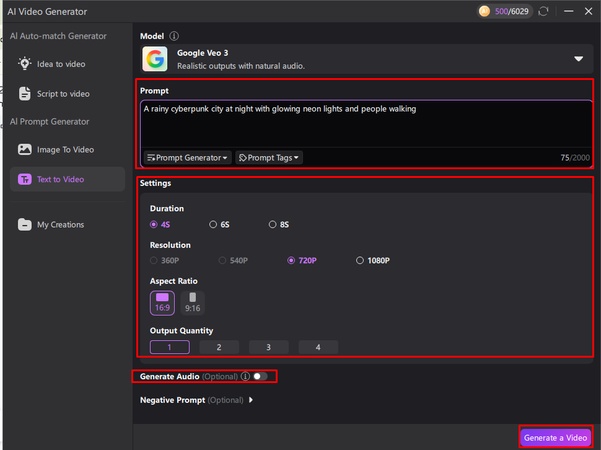
Task: Select the 6S duration option
Action: pyautogui.click(x=219, y=225)
